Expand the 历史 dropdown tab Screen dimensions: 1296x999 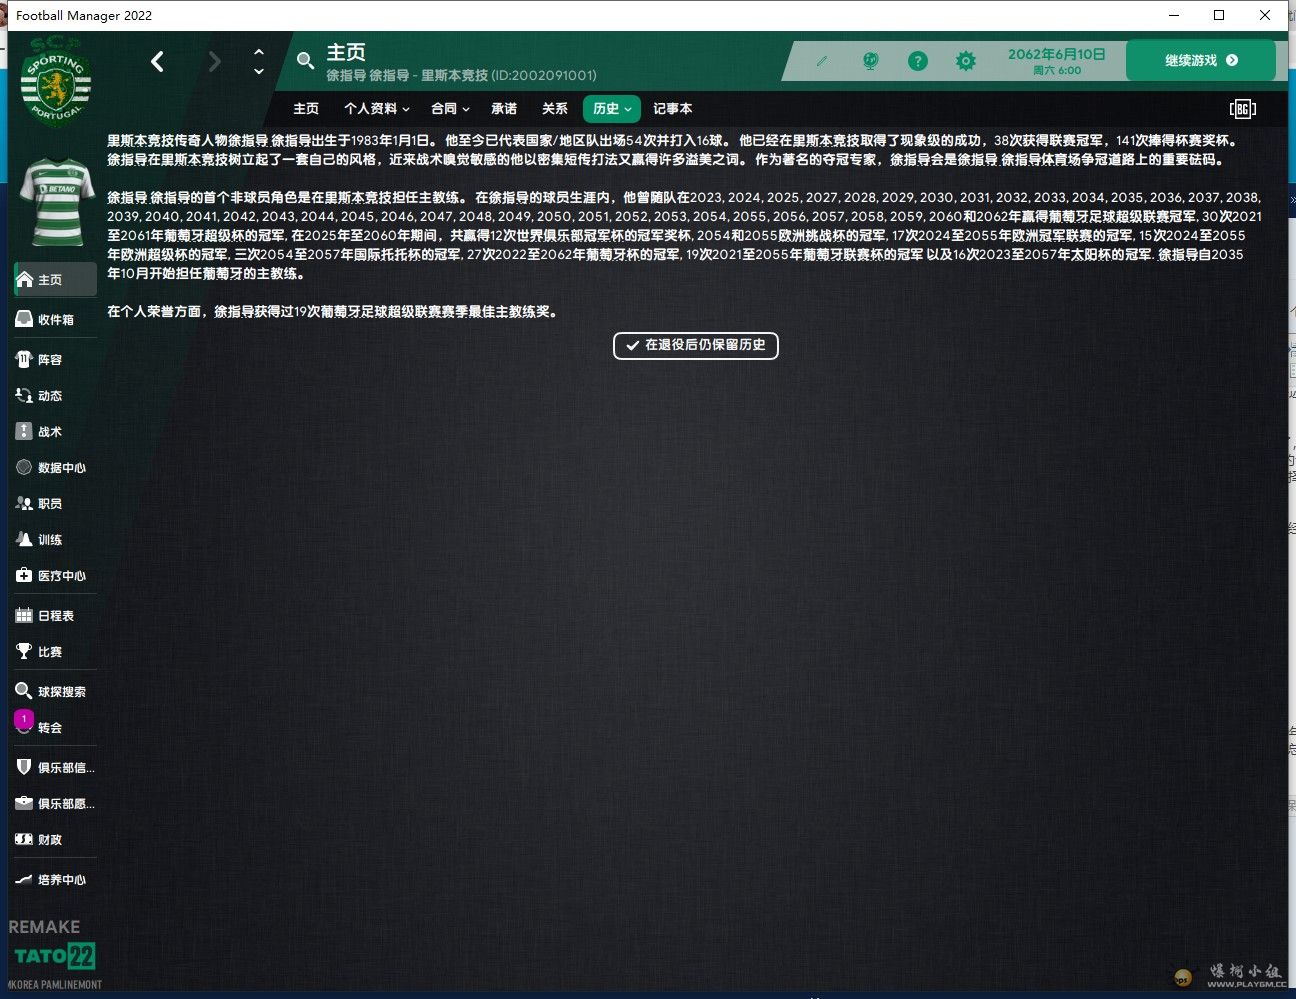612,109
